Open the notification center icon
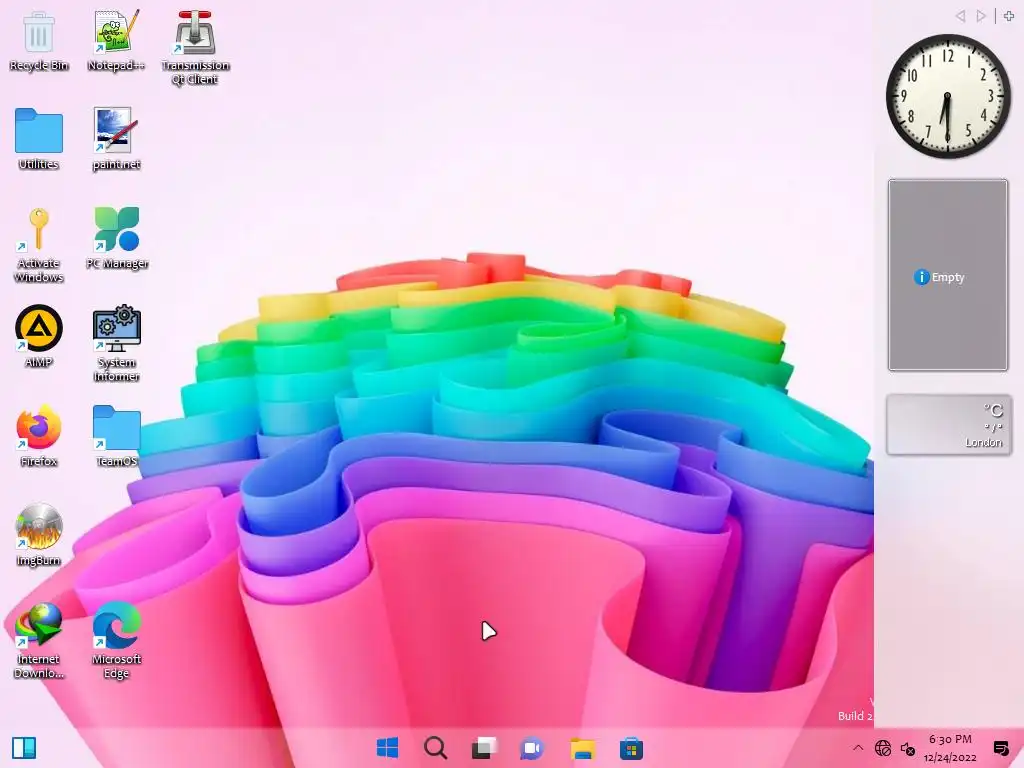The height and width of the screenshot is (768, 1024). [1000, 748]
